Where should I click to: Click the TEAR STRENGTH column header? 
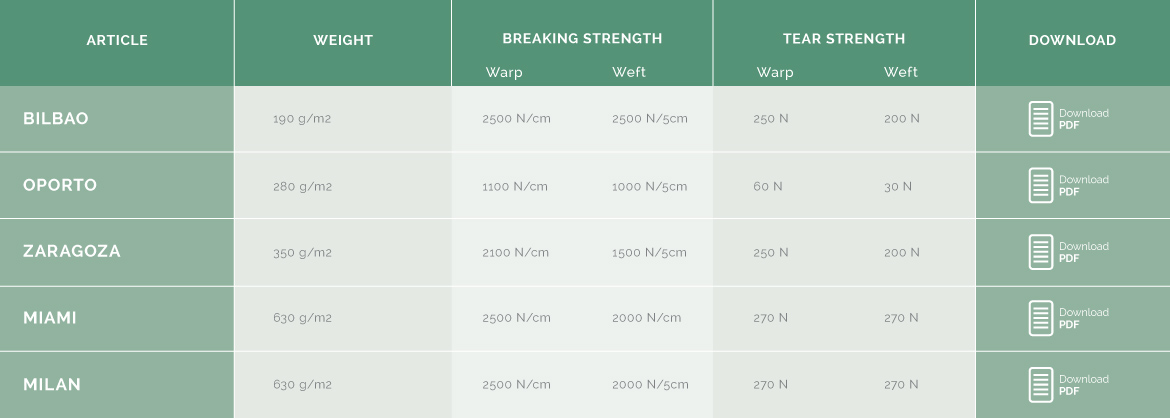(x=844, y=38)
